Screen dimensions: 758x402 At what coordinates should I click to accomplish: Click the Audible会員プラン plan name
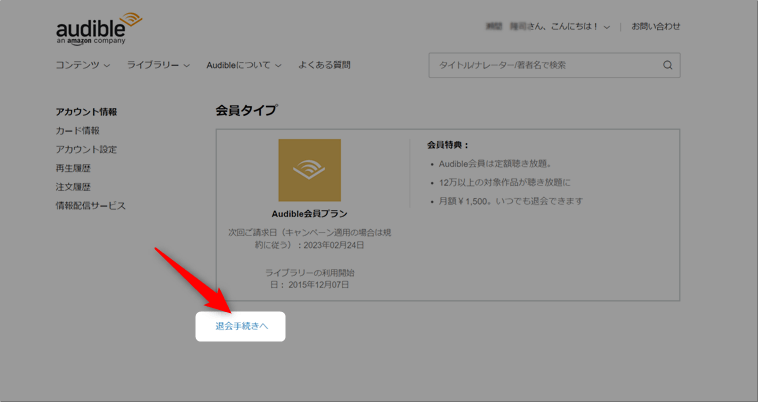click(309, 214)
